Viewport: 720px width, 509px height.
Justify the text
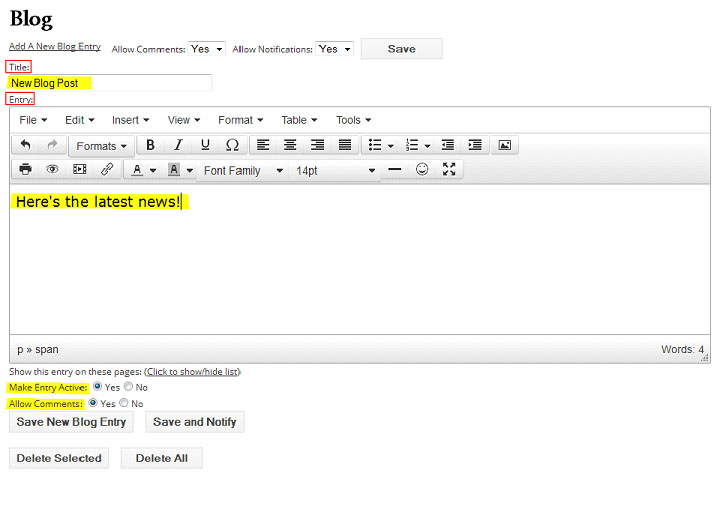pos(345,145)
